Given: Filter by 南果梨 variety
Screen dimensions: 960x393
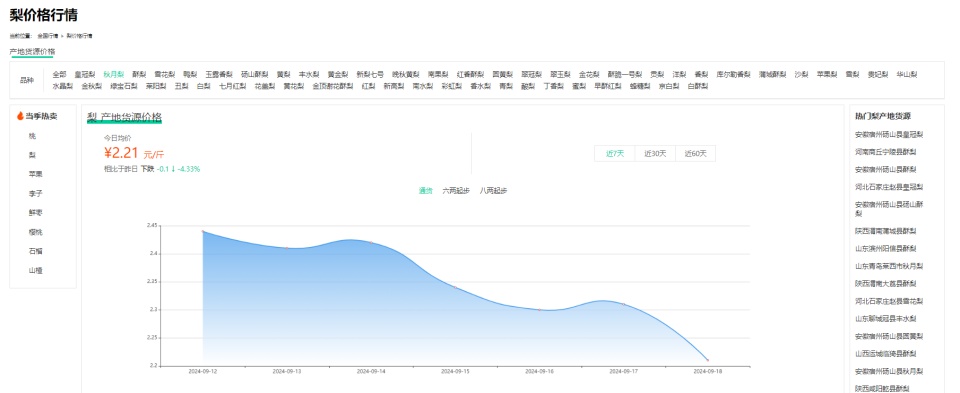Looking at the screenshot, I should (438, 74).
